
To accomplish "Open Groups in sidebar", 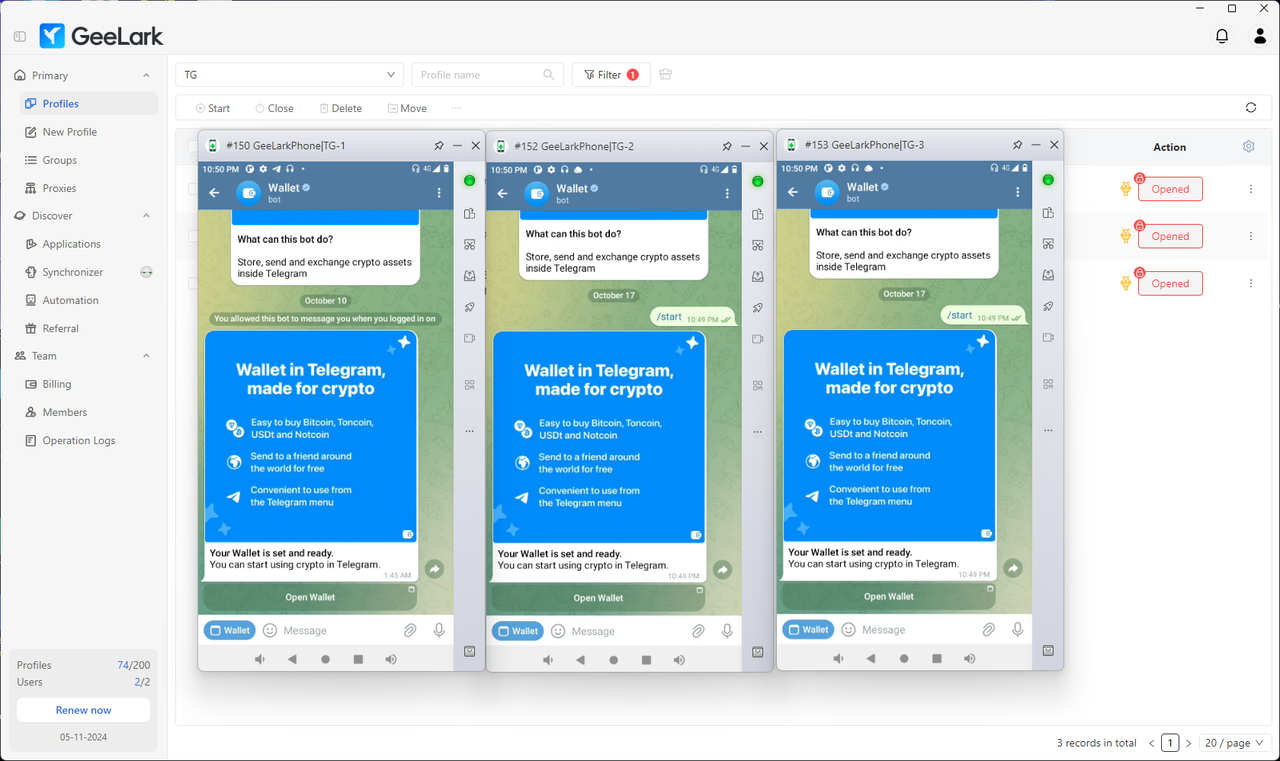I will point(88,160).
